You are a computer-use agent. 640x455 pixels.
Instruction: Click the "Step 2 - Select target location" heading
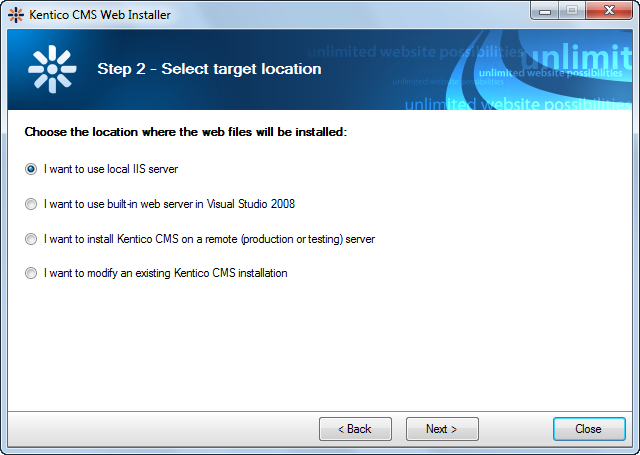[x=209, y=69]
